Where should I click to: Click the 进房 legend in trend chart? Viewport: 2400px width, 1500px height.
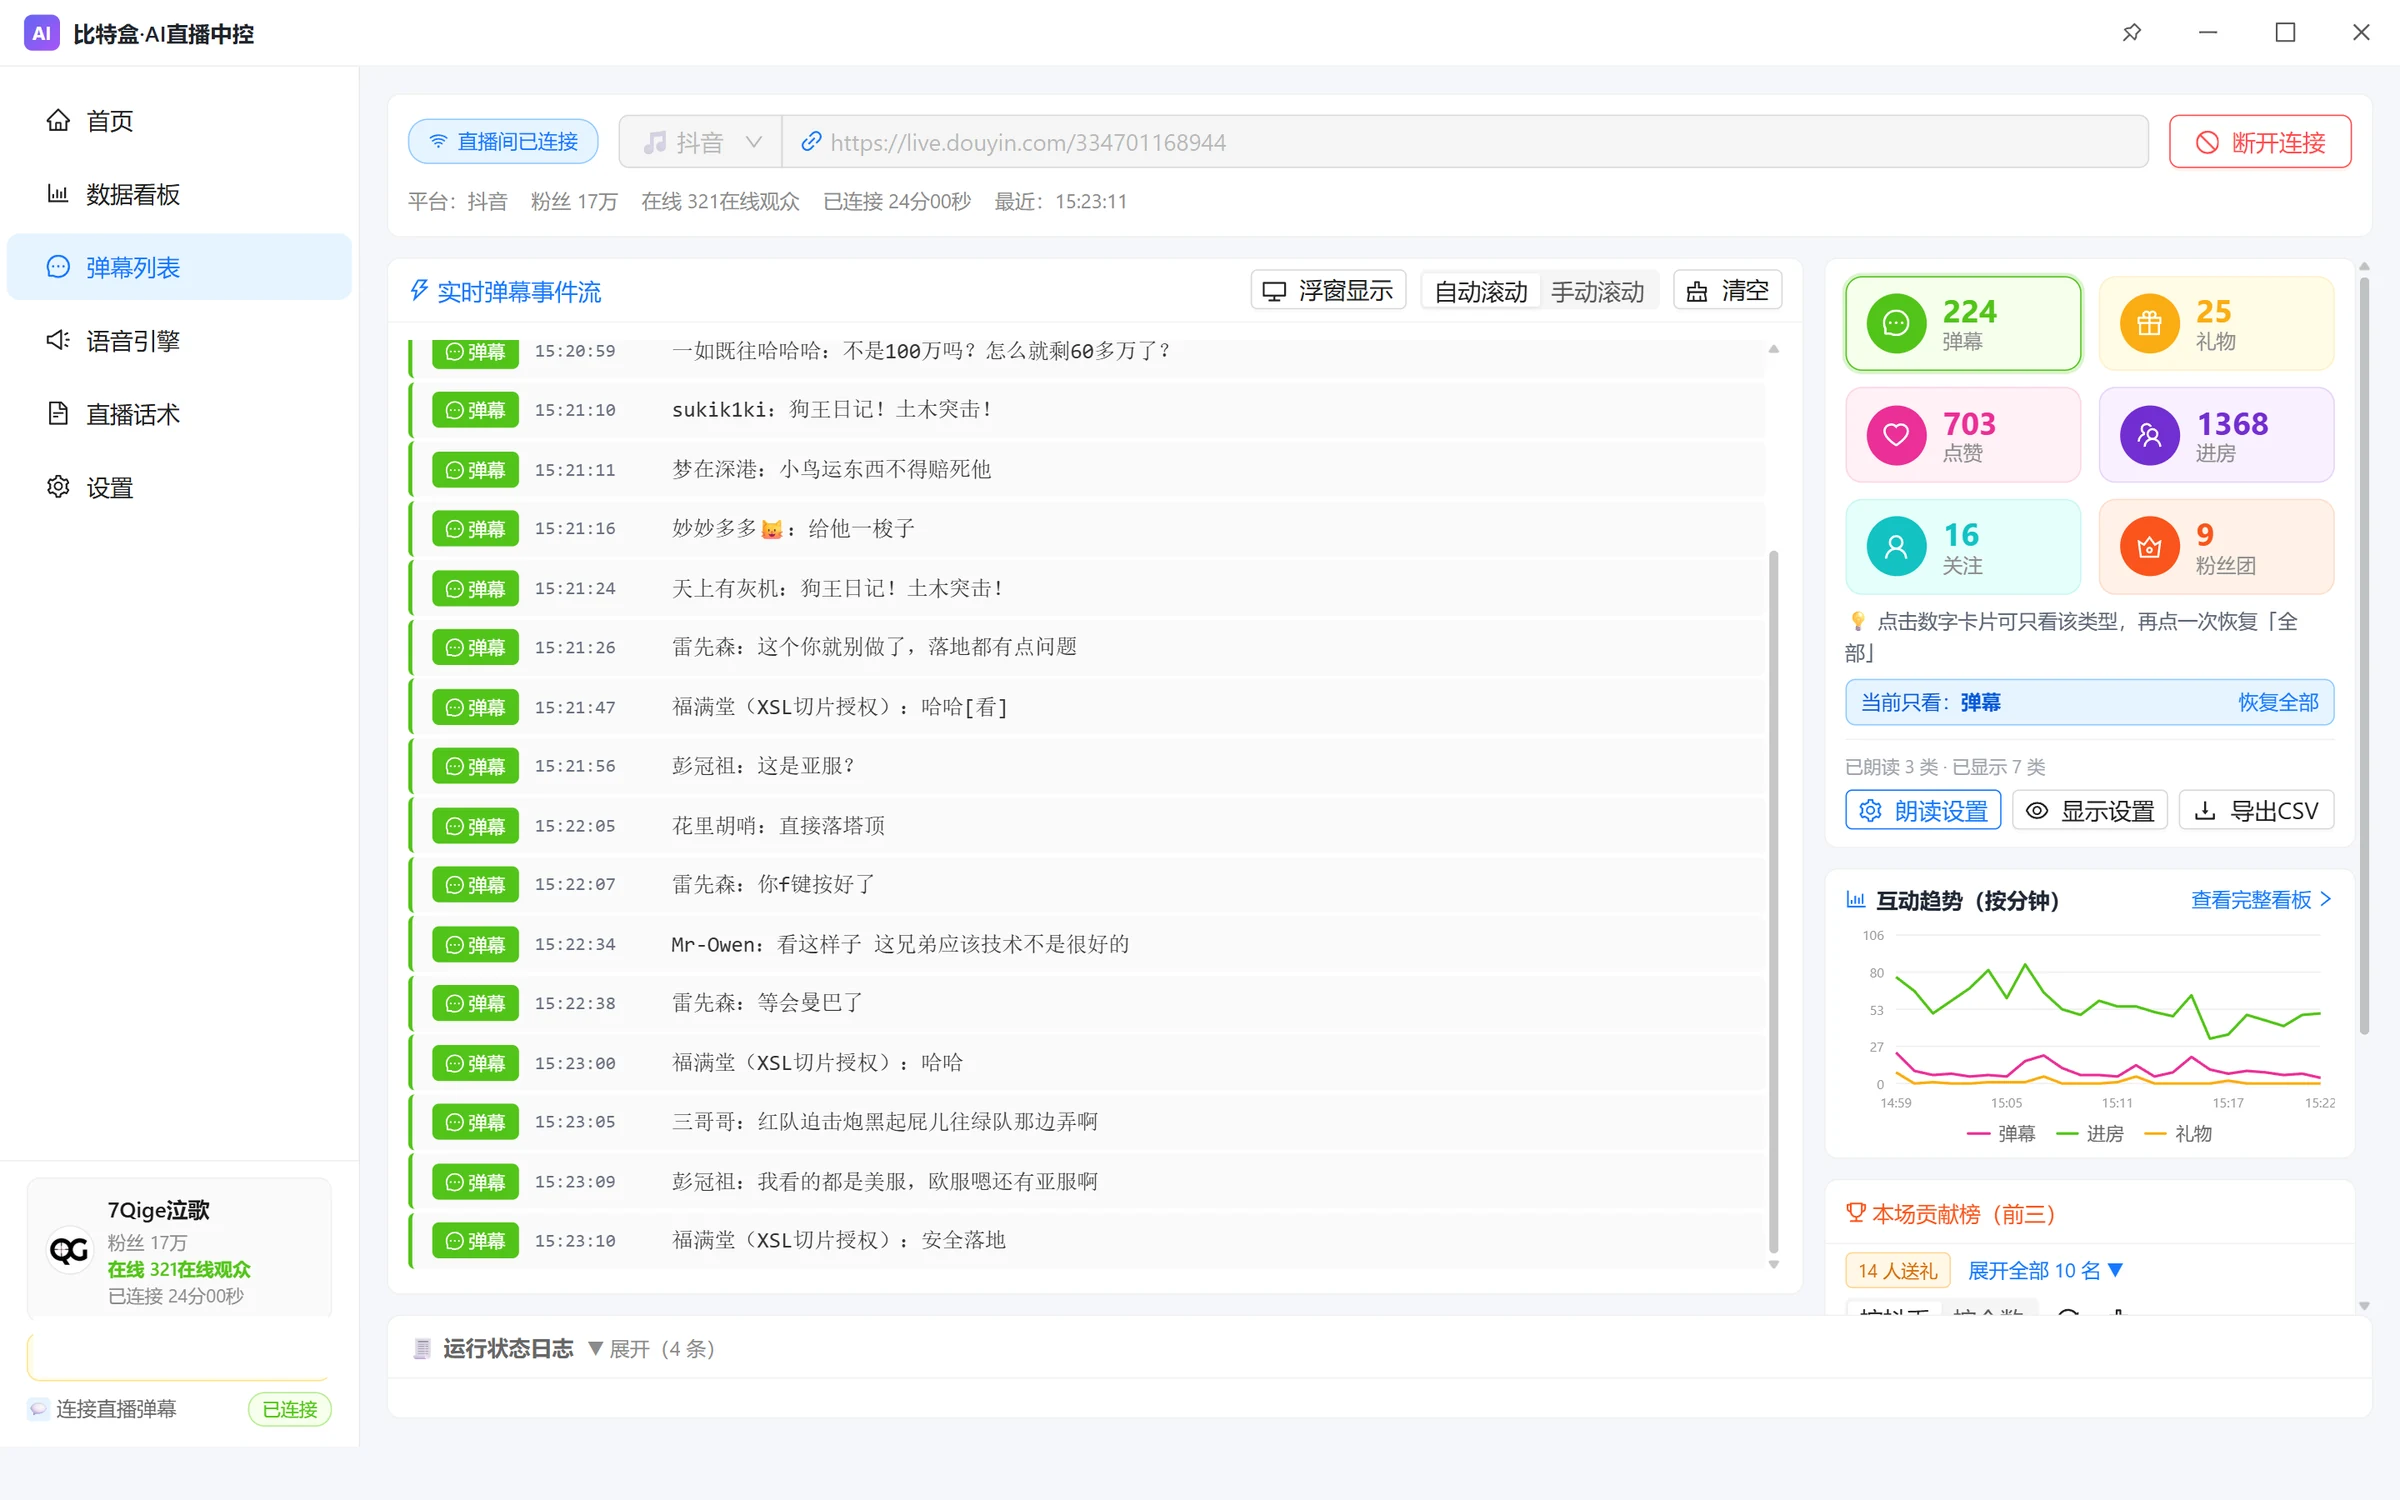[x=2090, y=1133]
